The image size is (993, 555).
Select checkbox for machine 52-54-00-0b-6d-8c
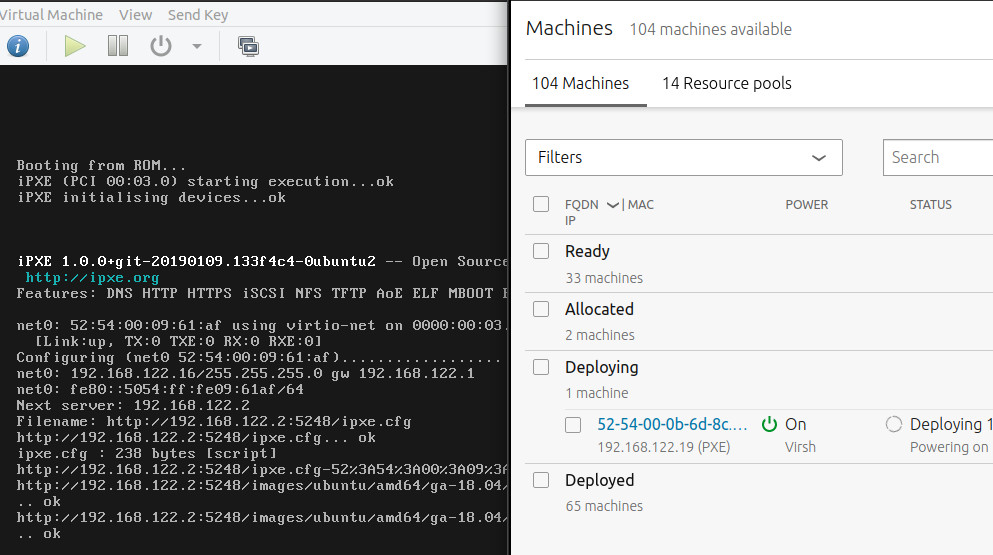573,425
